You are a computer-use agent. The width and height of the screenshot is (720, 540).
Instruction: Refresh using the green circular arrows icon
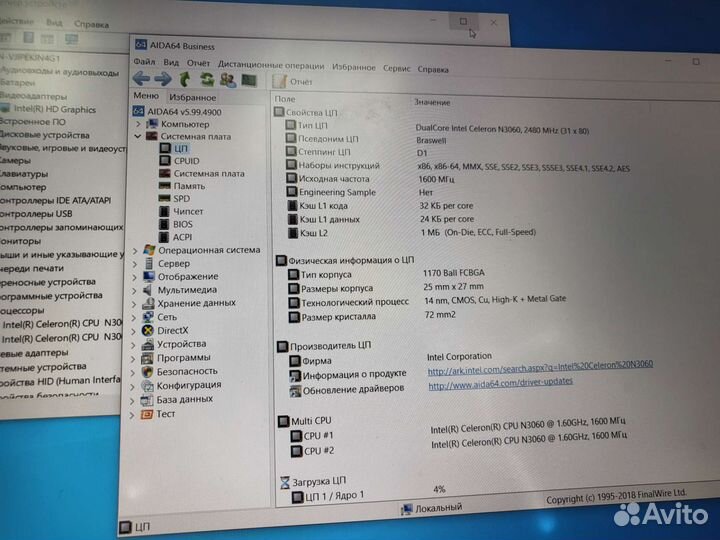click(207, 80)
